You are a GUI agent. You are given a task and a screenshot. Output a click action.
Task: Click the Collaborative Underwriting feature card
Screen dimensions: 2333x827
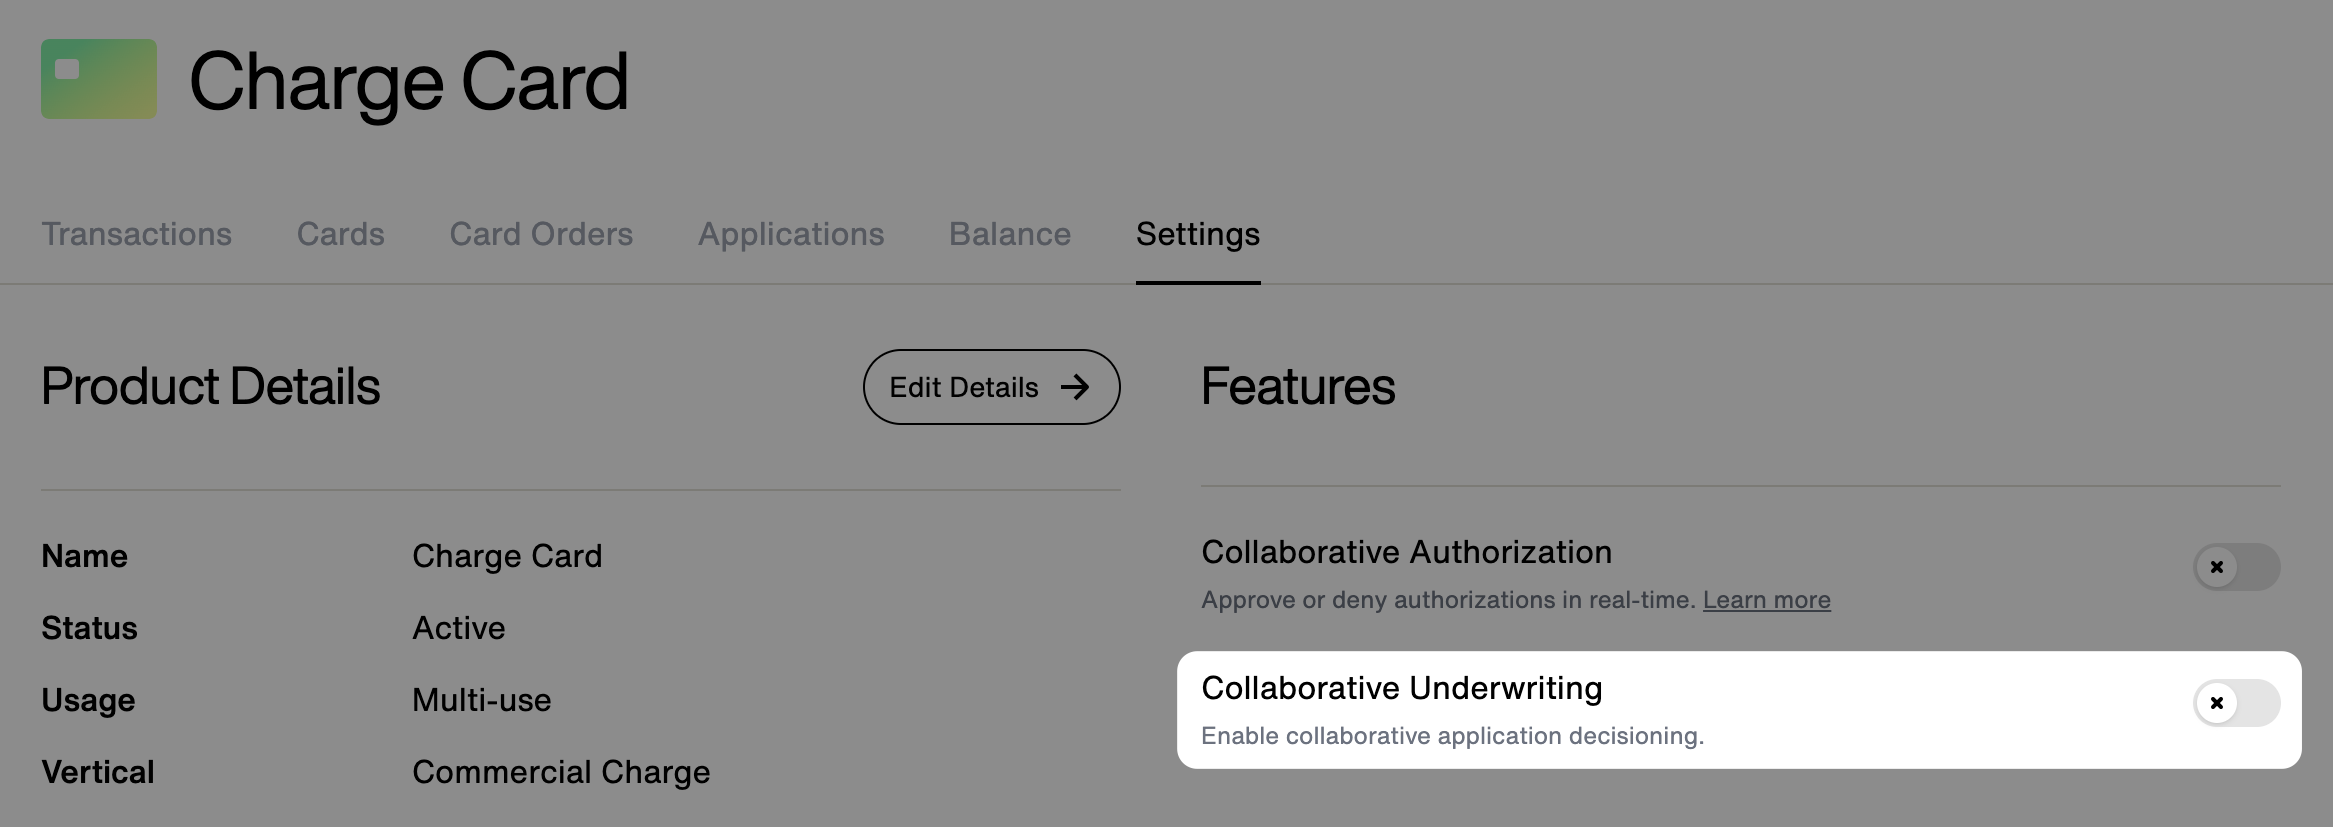[1700, 708]
